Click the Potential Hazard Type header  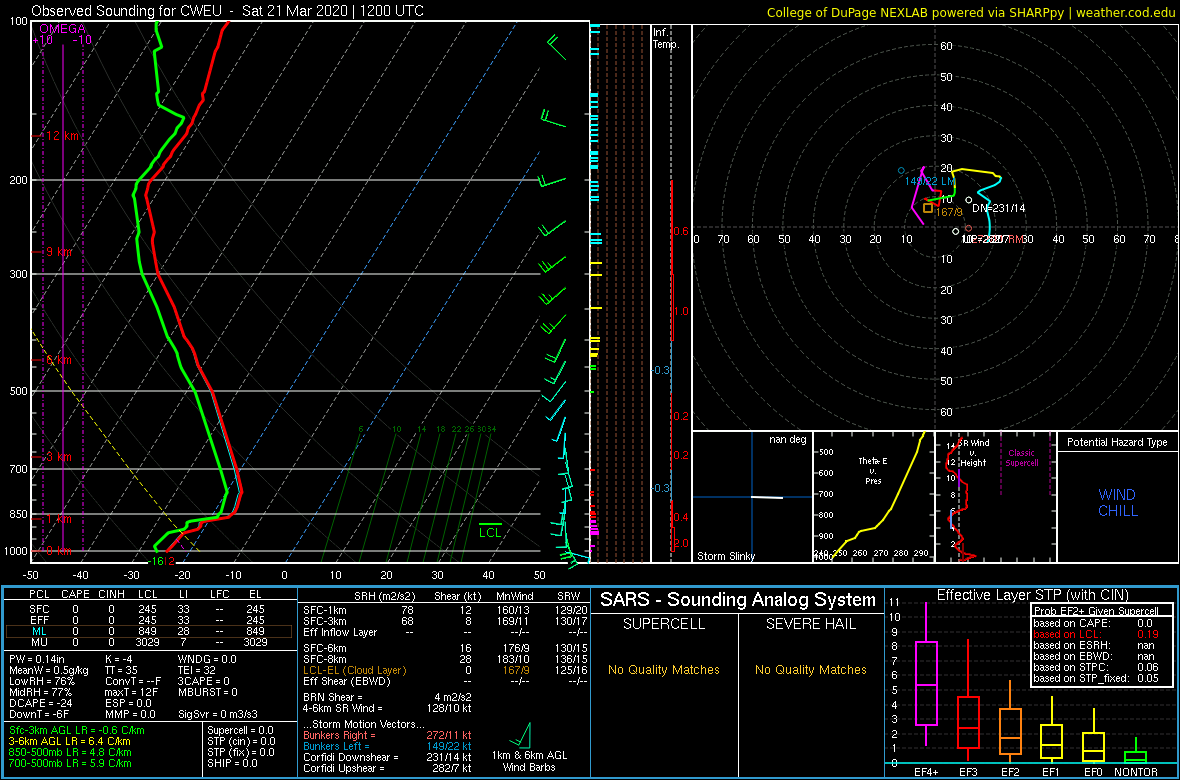1117,443
